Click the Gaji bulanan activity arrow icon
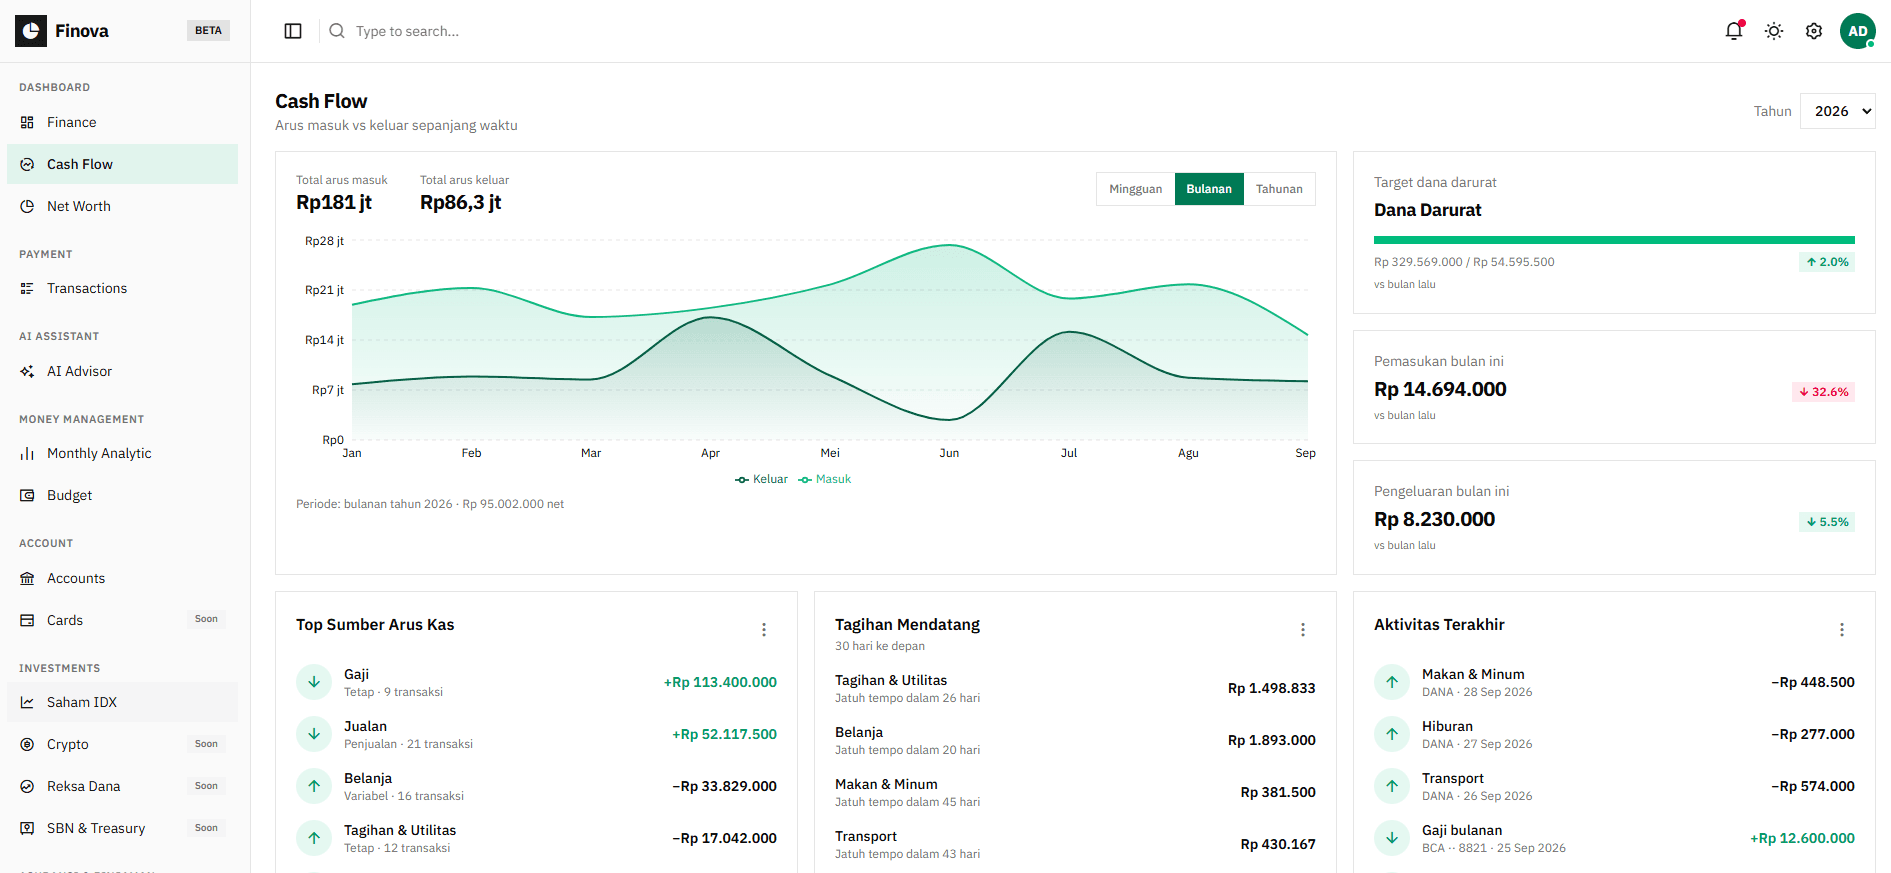This screenshot has width=1891, height=873. pyautogui.click(x=1392, y=838)
